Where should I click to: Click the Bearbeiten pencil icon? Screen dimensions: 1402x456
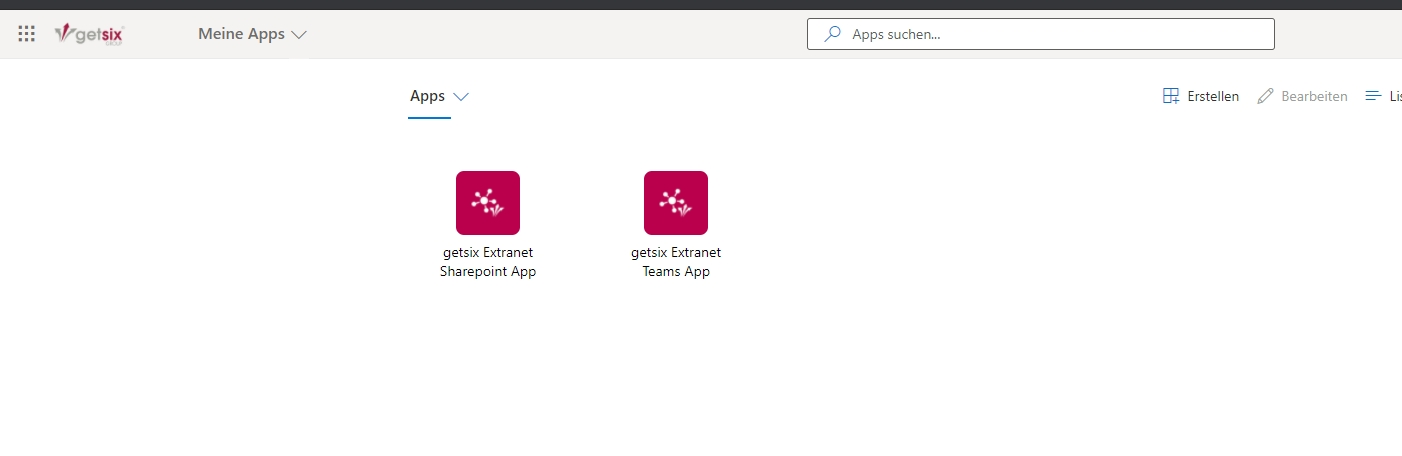pos(1265,96)
